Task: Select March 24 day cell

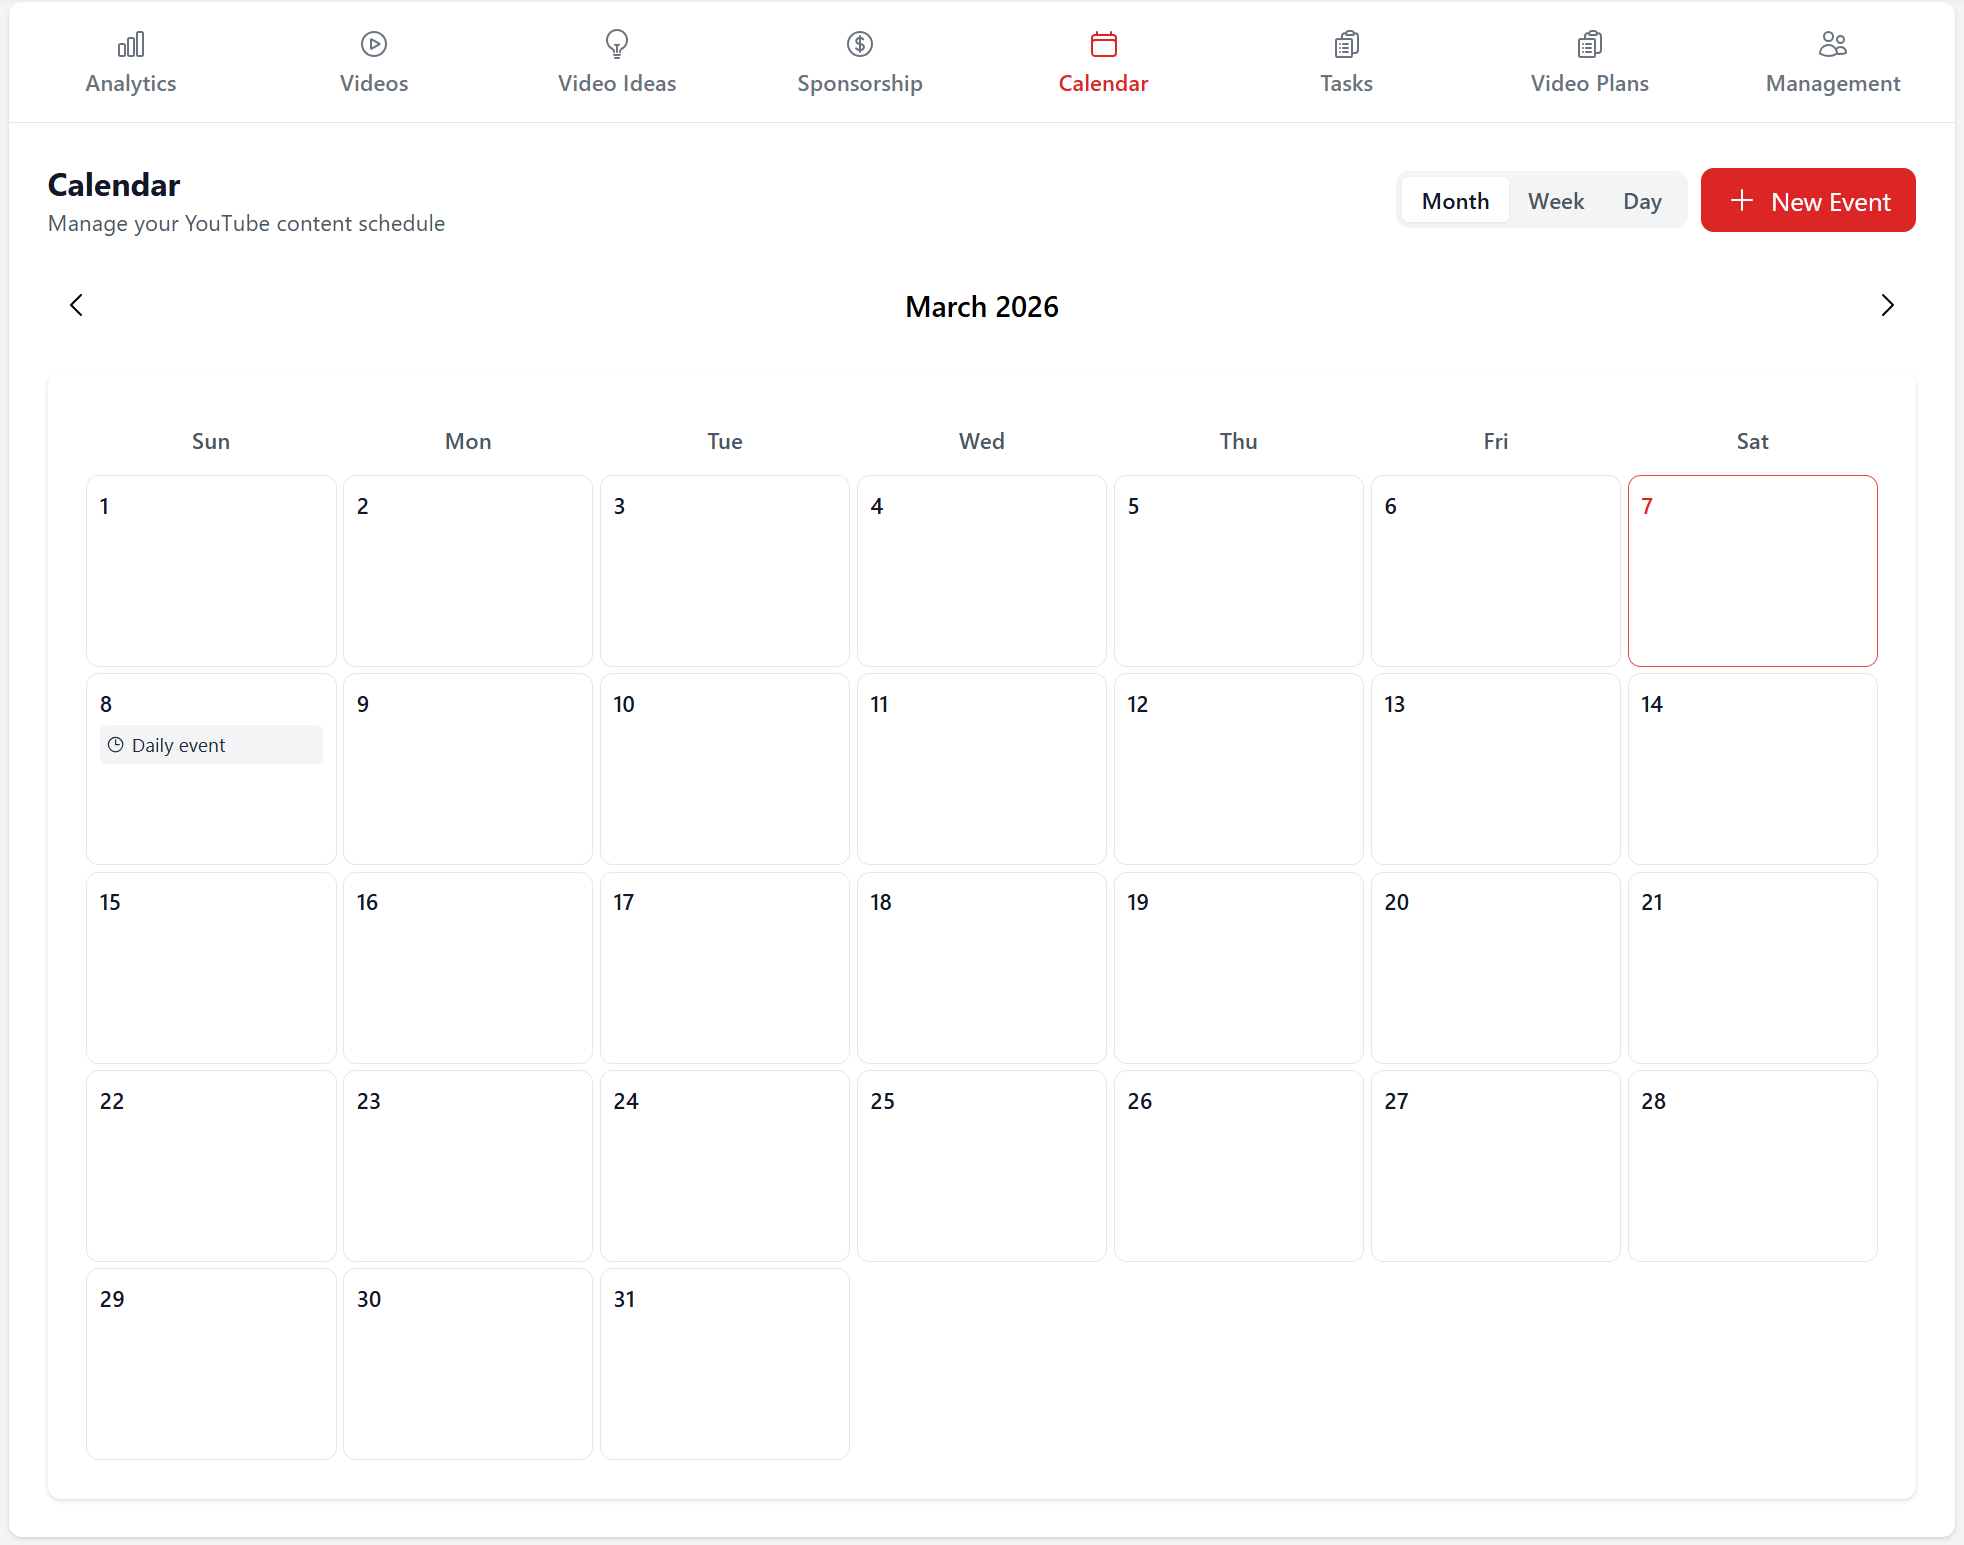Action: click(x=725, y=1166)
